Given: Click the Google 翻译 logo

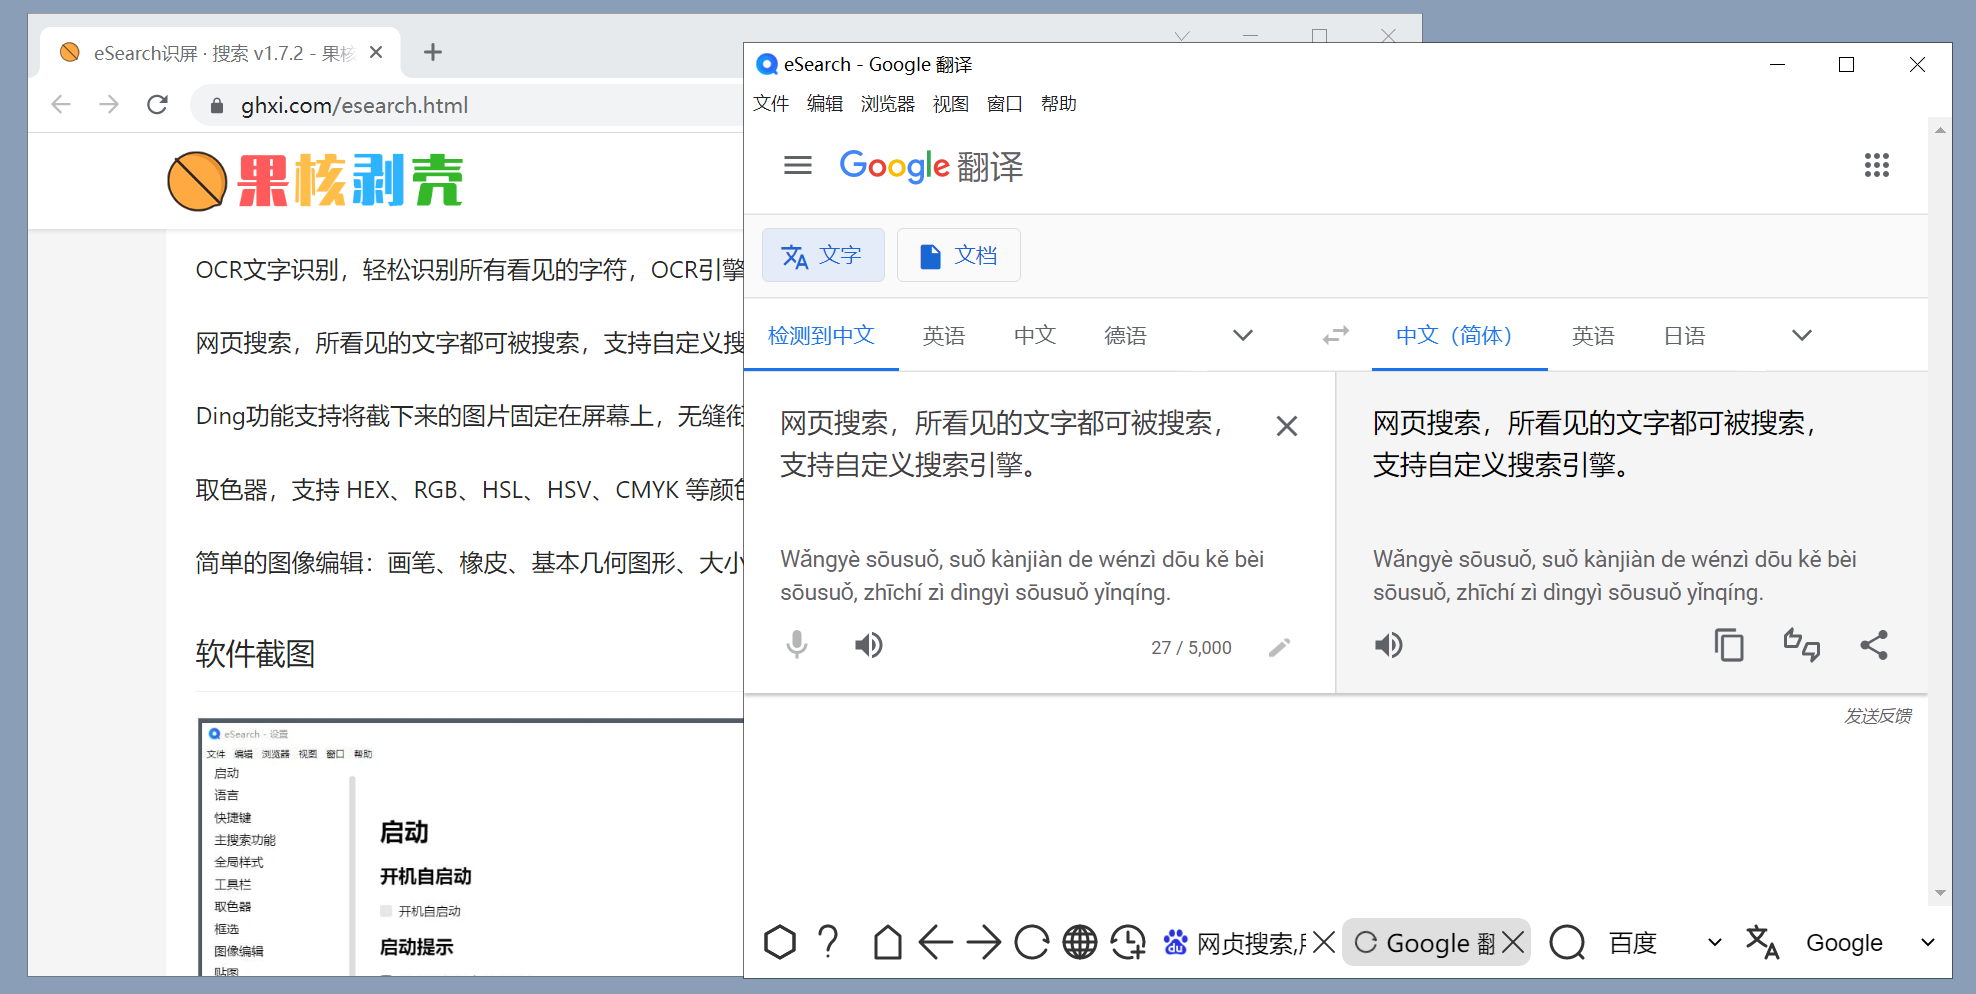Looking at the screenshot, I should (930, 166).
